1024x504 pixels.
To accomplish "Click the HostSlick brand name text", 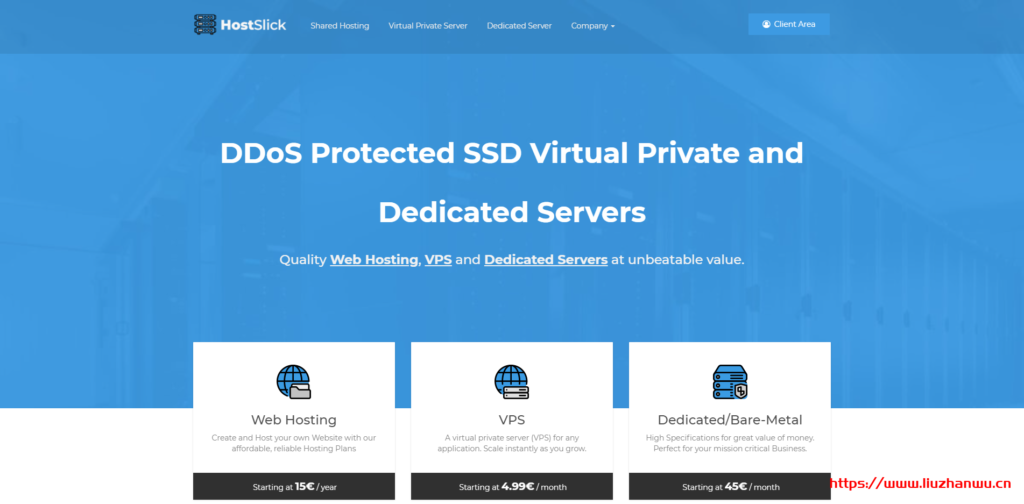I will pyautogui.click(x=254, y=25).
